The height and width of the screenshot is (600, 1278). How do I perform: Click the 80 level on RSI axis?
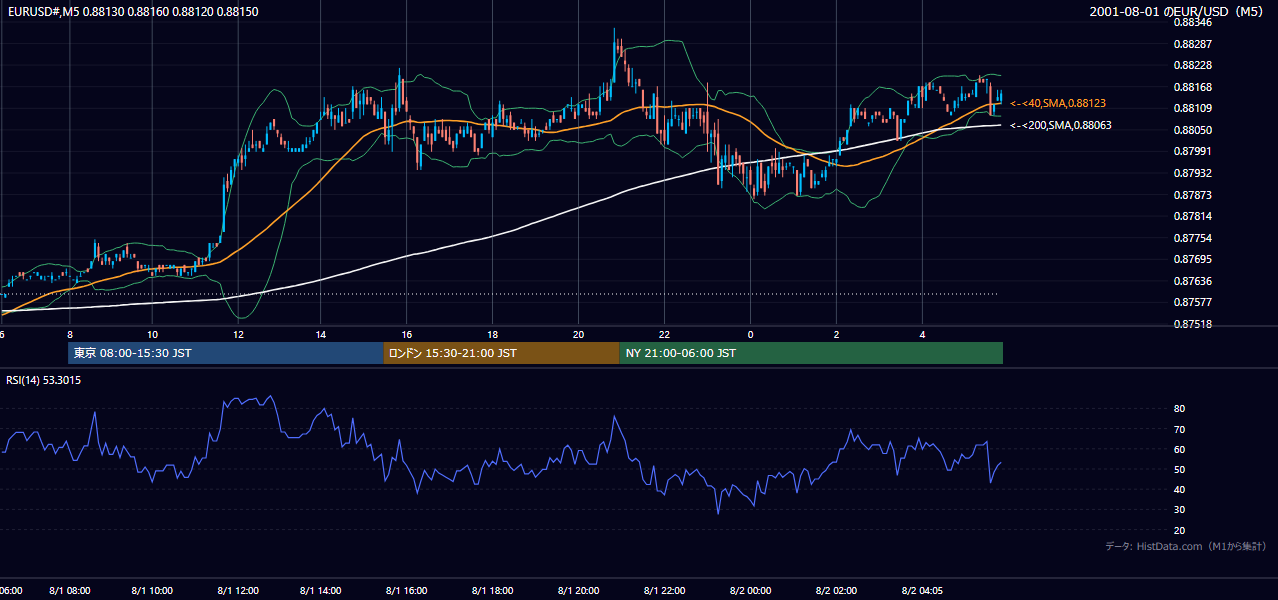[1179, 409]
